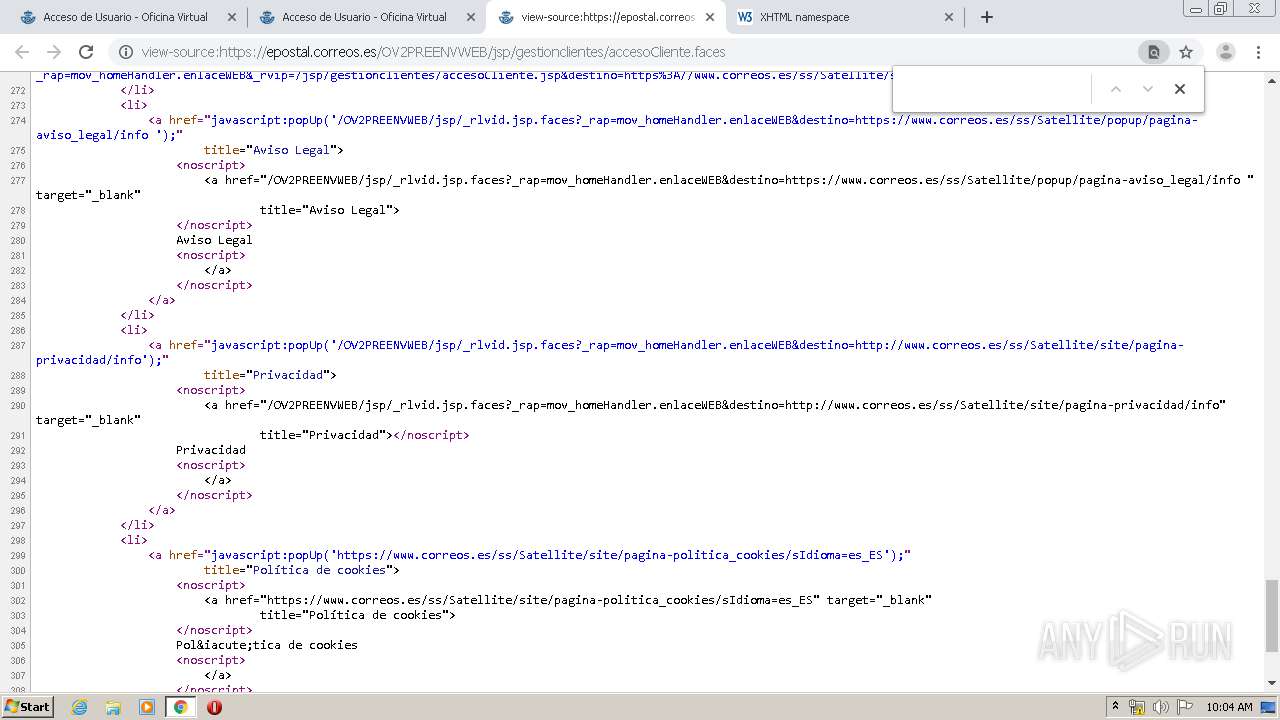Open the Windows Start menu
This screenshot has height=720, width=1280.
click(28, 706)
